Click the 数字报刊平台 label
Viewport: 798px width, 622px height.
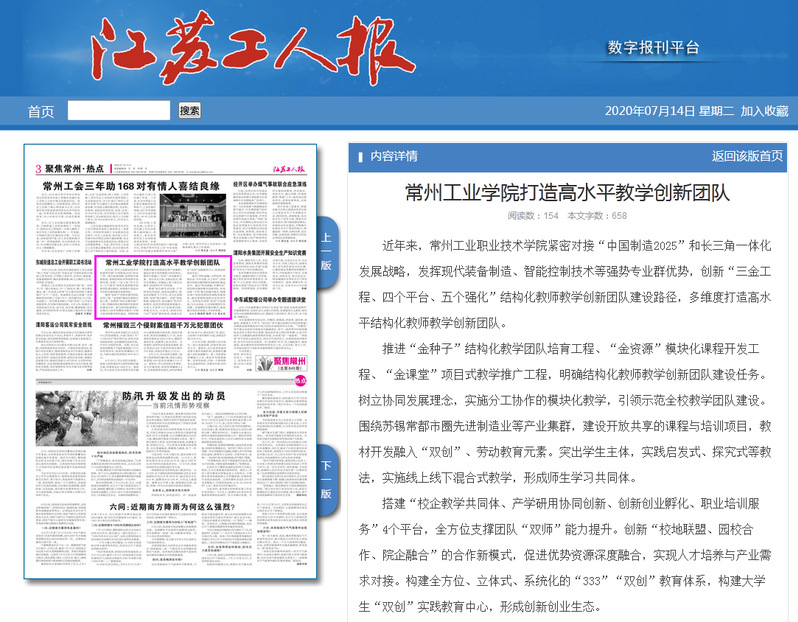[x=654, y=48]
